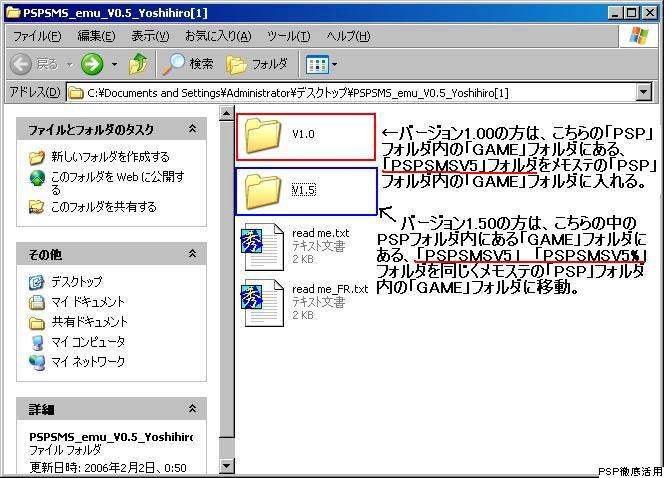
Task: Maximize the explorer window
Action: 631,13
